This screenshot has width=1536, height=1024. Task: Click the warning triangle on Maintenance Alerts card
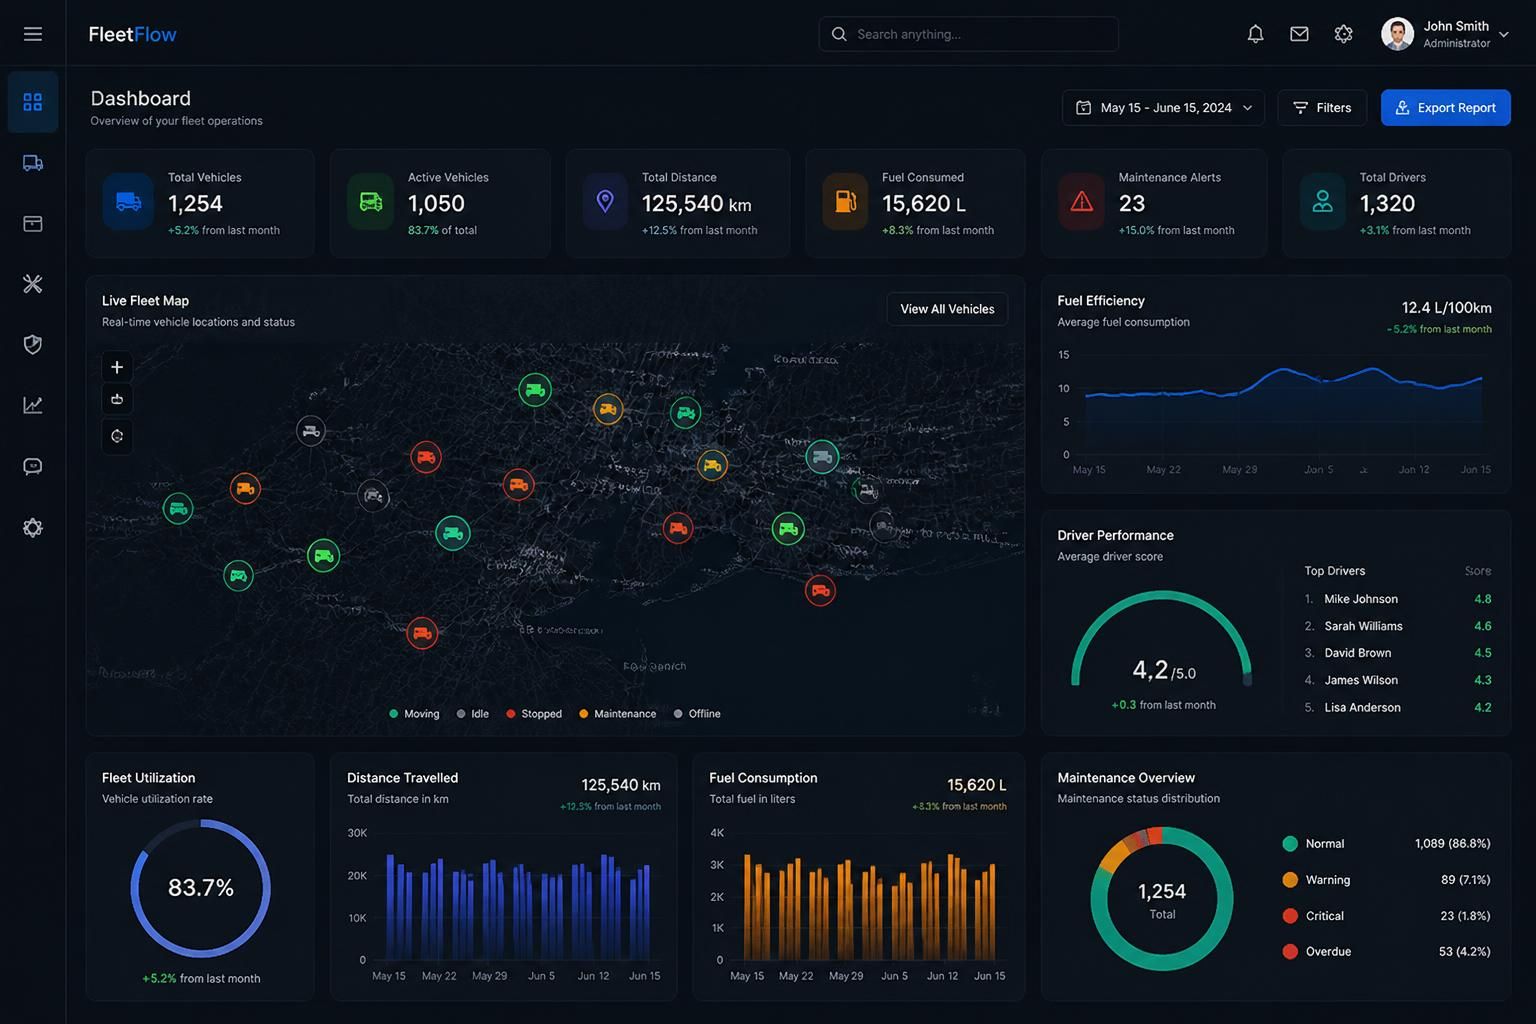coord(1082,202)
